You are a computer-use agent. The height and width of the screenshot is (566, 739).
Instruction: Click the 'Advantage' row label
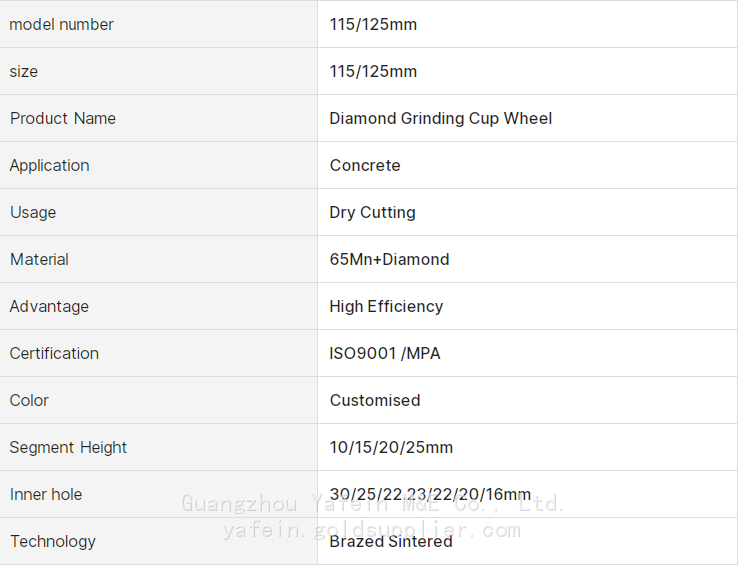[49, 306]
